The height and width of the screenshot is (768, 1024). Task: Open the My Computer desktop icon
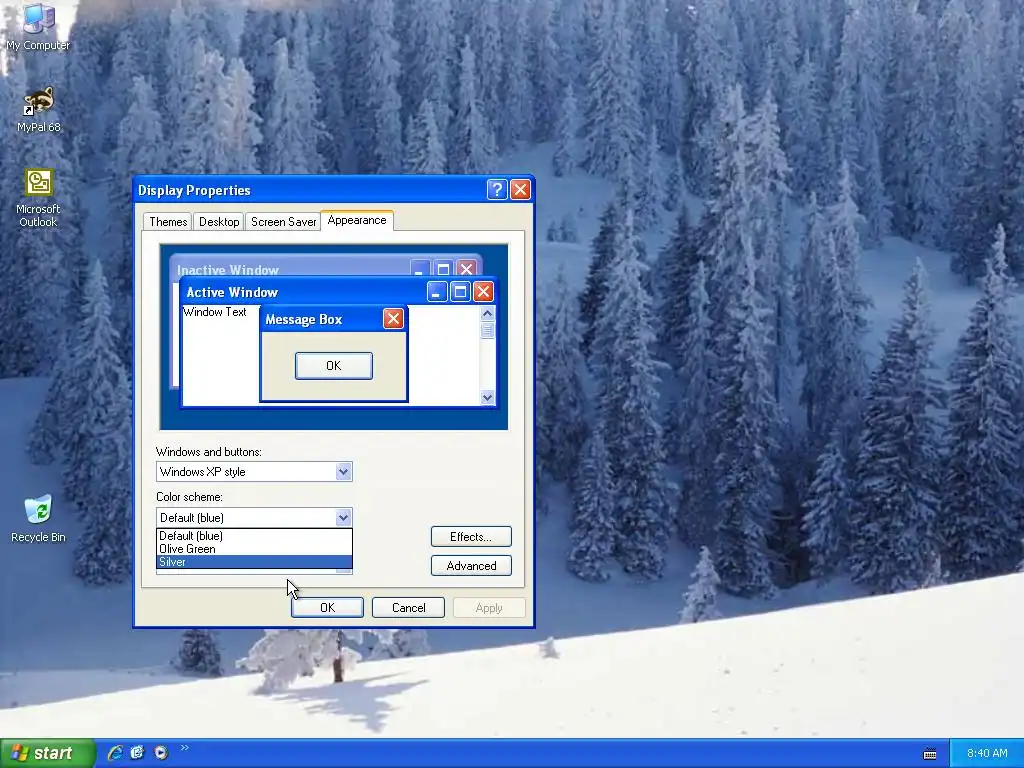(38, 26)
